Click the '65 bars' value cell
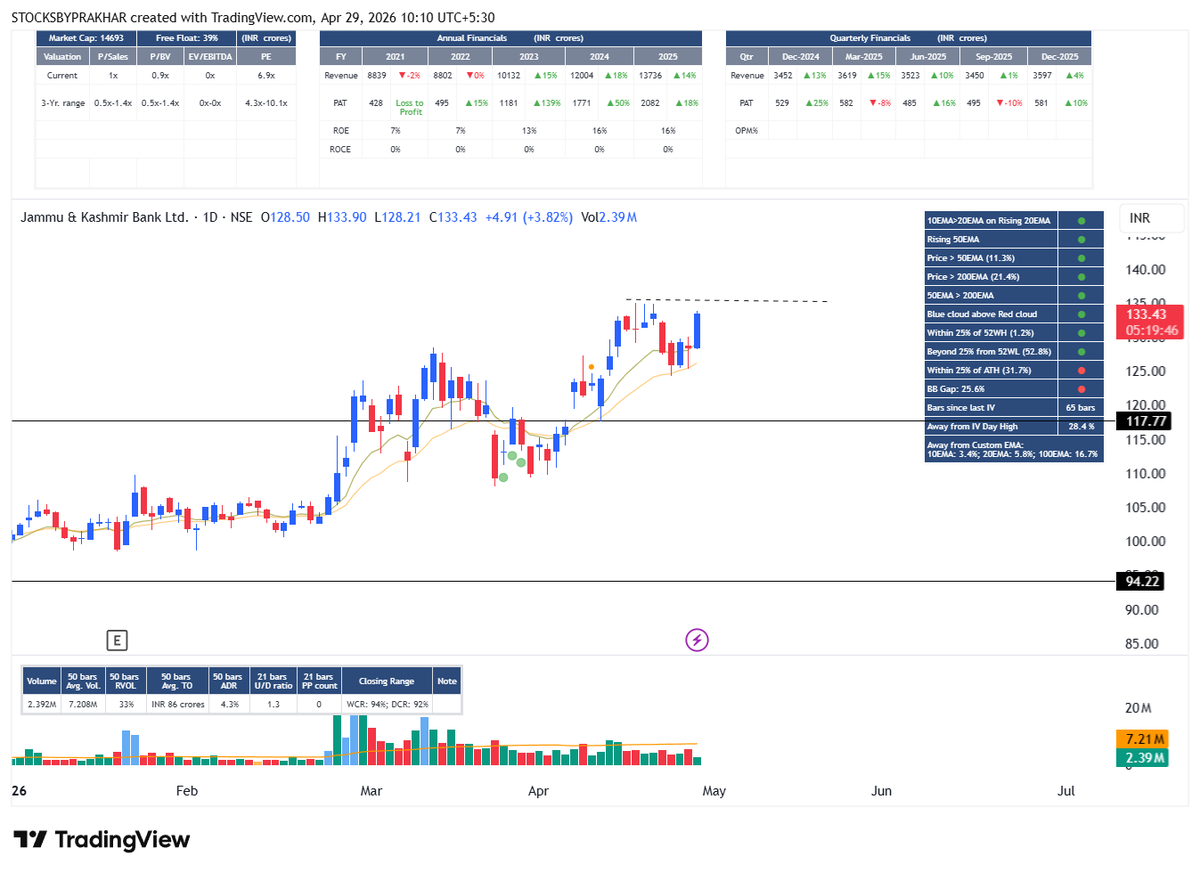Image resolution: width=1200 pixels, height=873 pixels. click(x=1080, y=407)
